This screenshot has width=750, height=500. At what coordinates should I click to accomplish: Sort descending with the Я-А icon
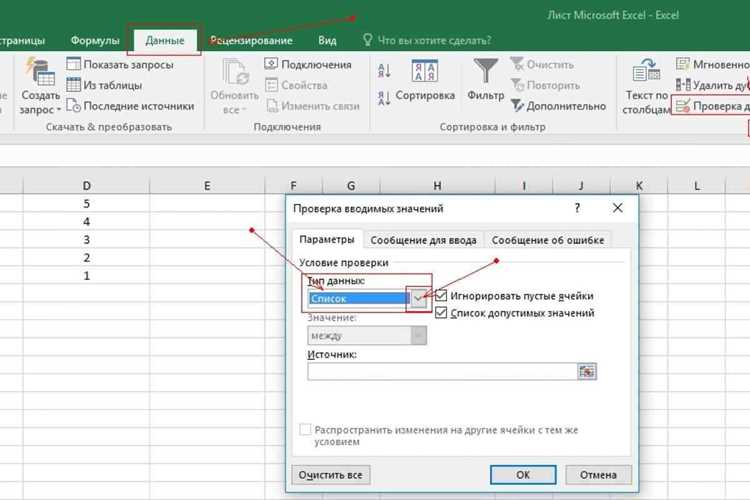(384, 98)
